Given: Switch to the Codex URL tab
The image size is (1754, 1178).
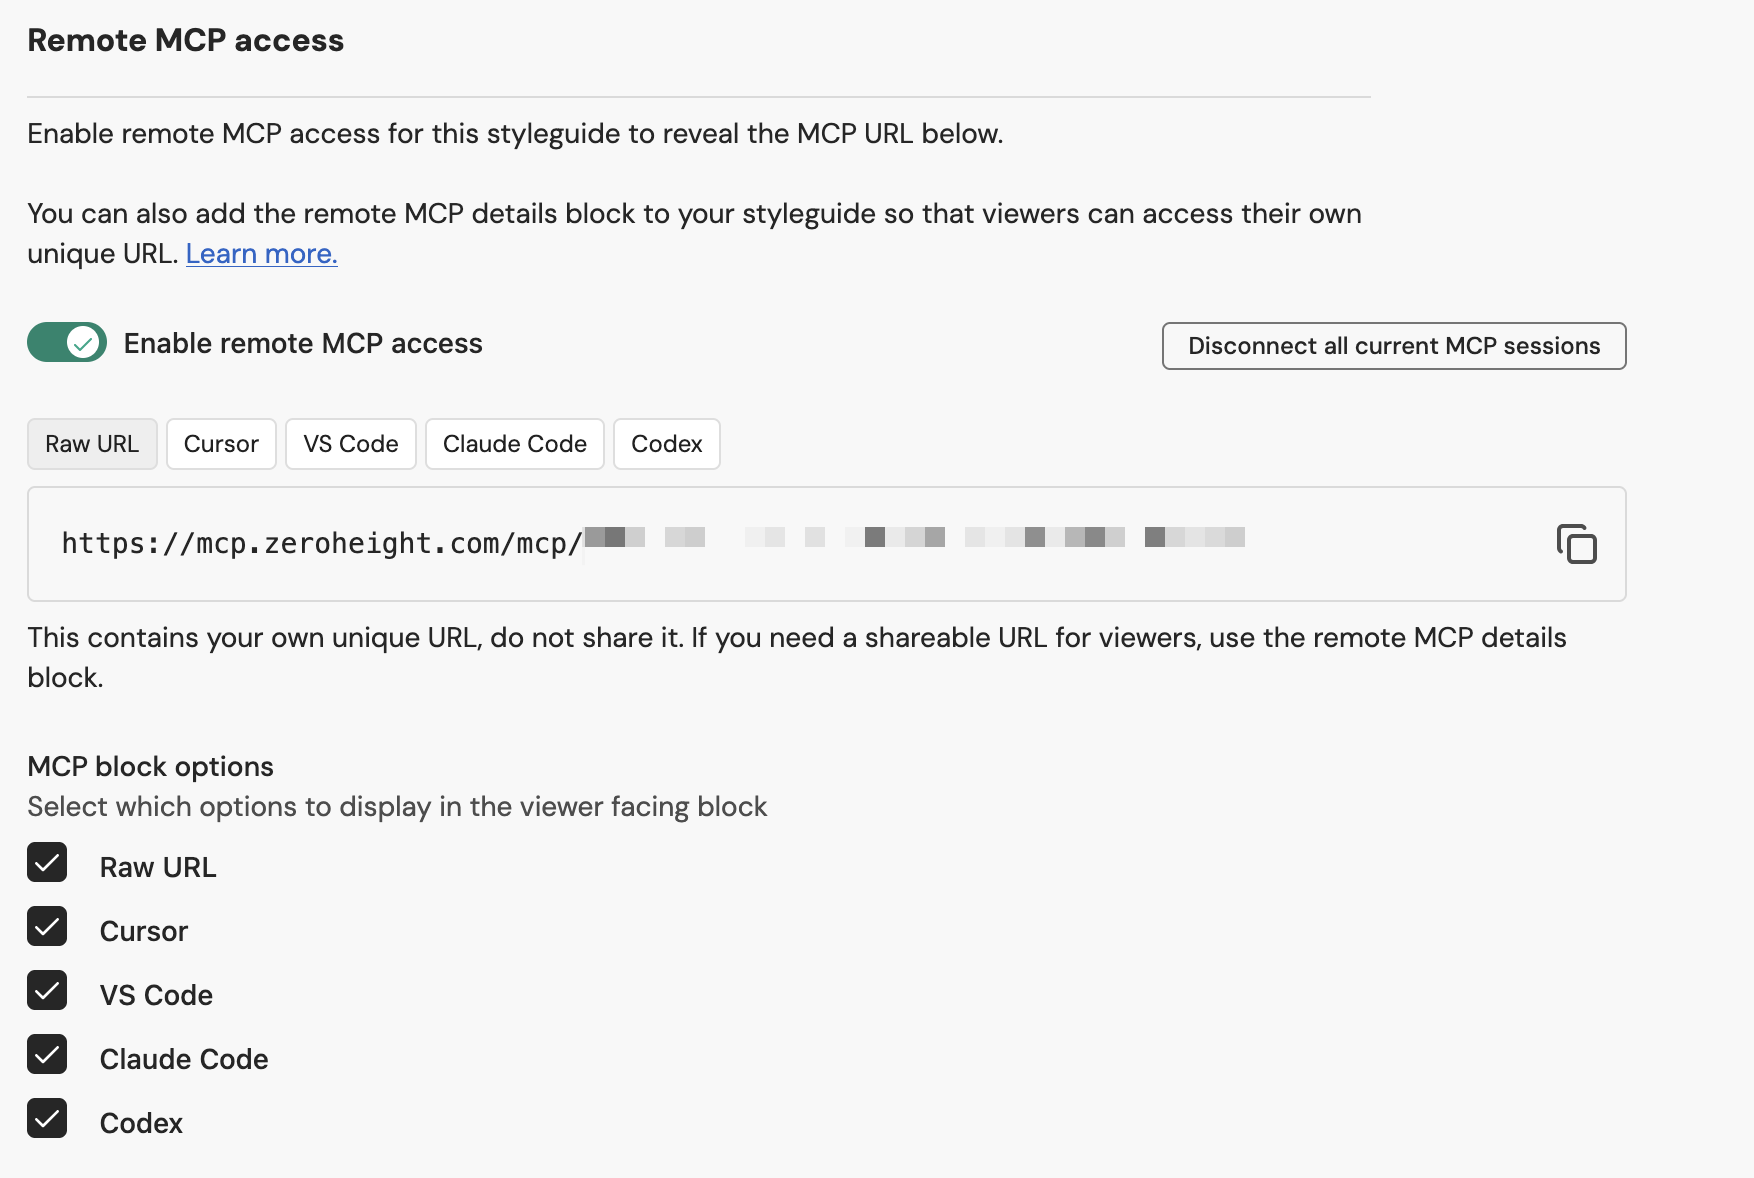Looking at the screenshot, I should [666, 443].
